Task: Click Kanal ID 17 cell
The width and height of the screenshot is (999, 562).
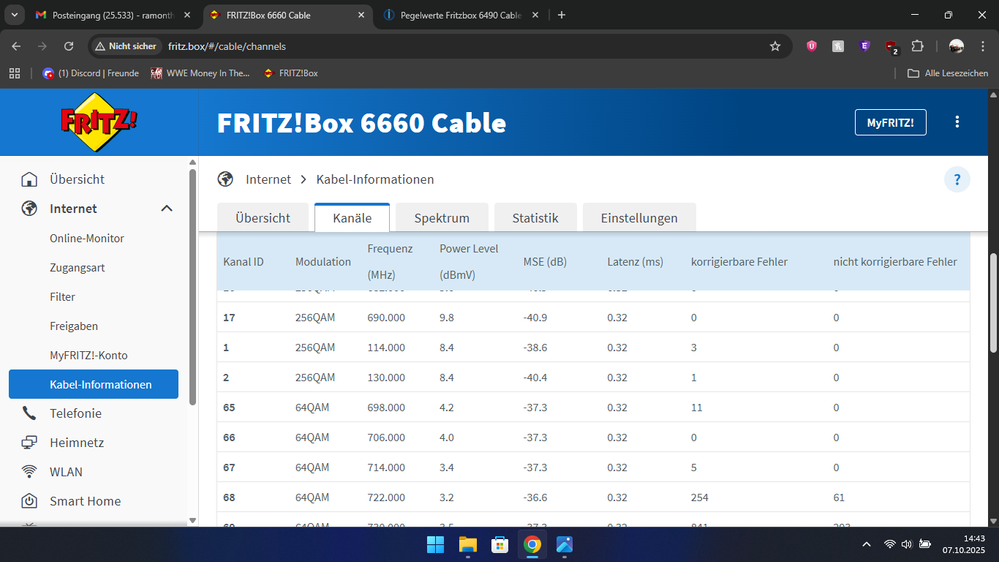Action: click(x=229, y=317)
